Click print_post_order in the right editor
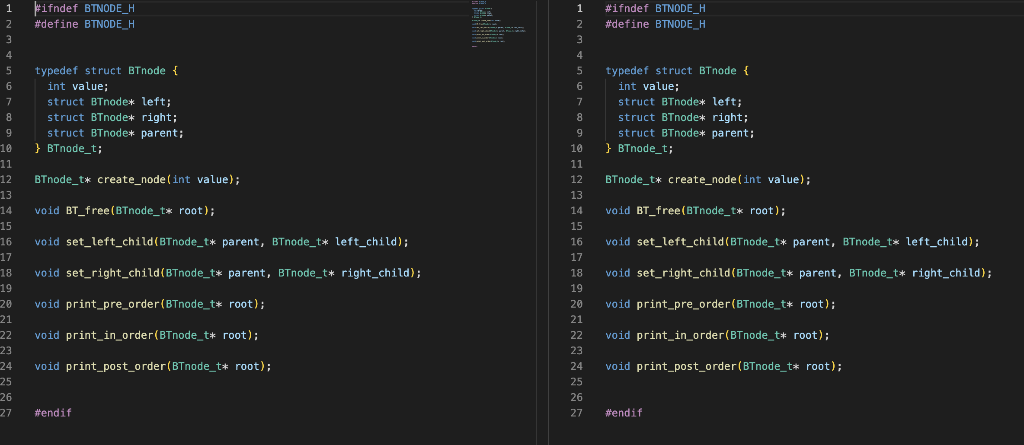Image resolution: width=1024 pixels, height=445 pixels. pyautogui.click(x=687, y=367)
